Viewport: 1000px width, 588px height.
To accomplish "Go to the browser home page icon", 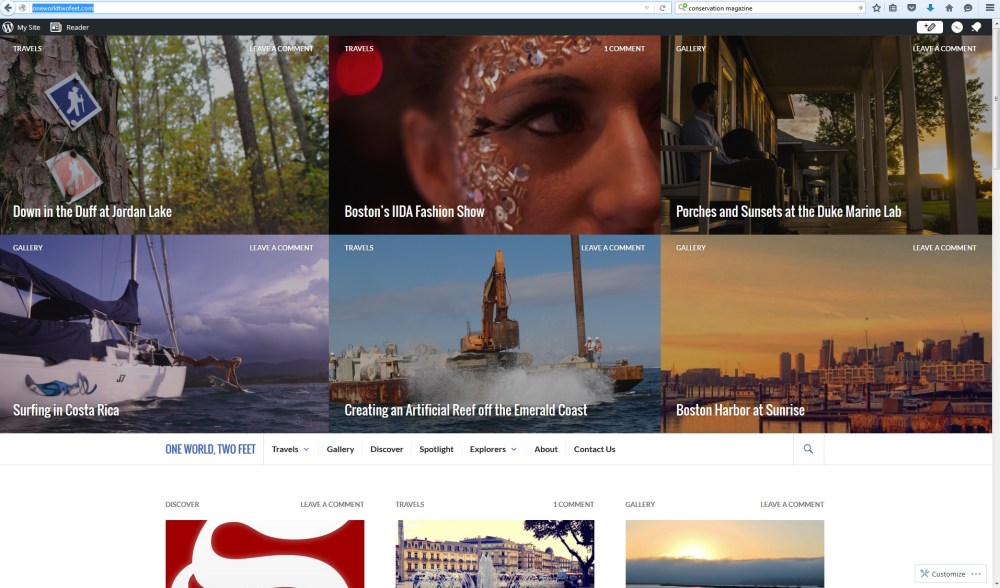I will [949, 8].
